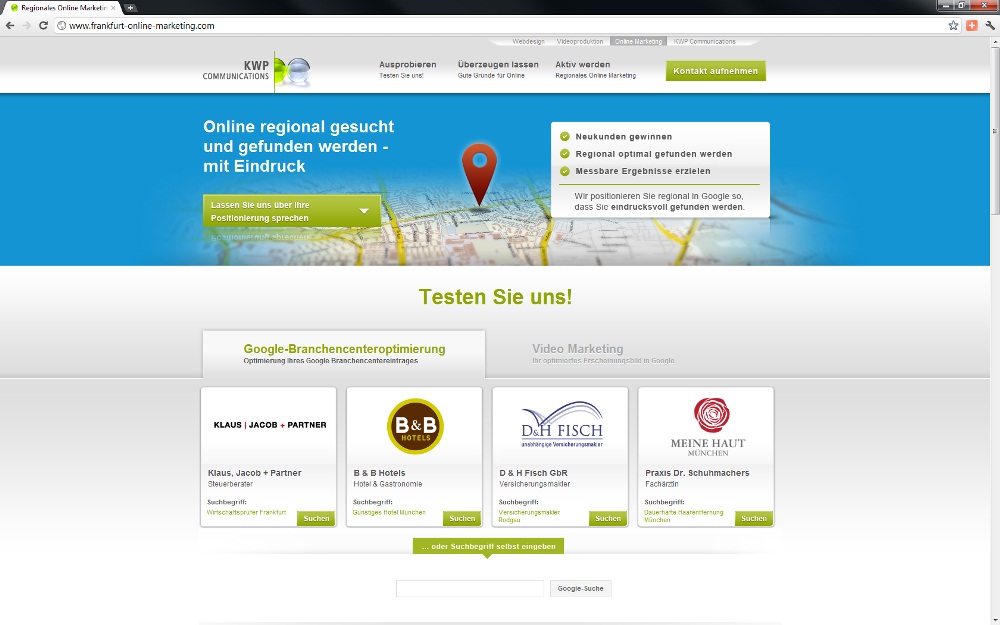Click the Google-Suche button
Viewport: 1000px width, 625px height.
pyautogui.click(x=580, y=588)
